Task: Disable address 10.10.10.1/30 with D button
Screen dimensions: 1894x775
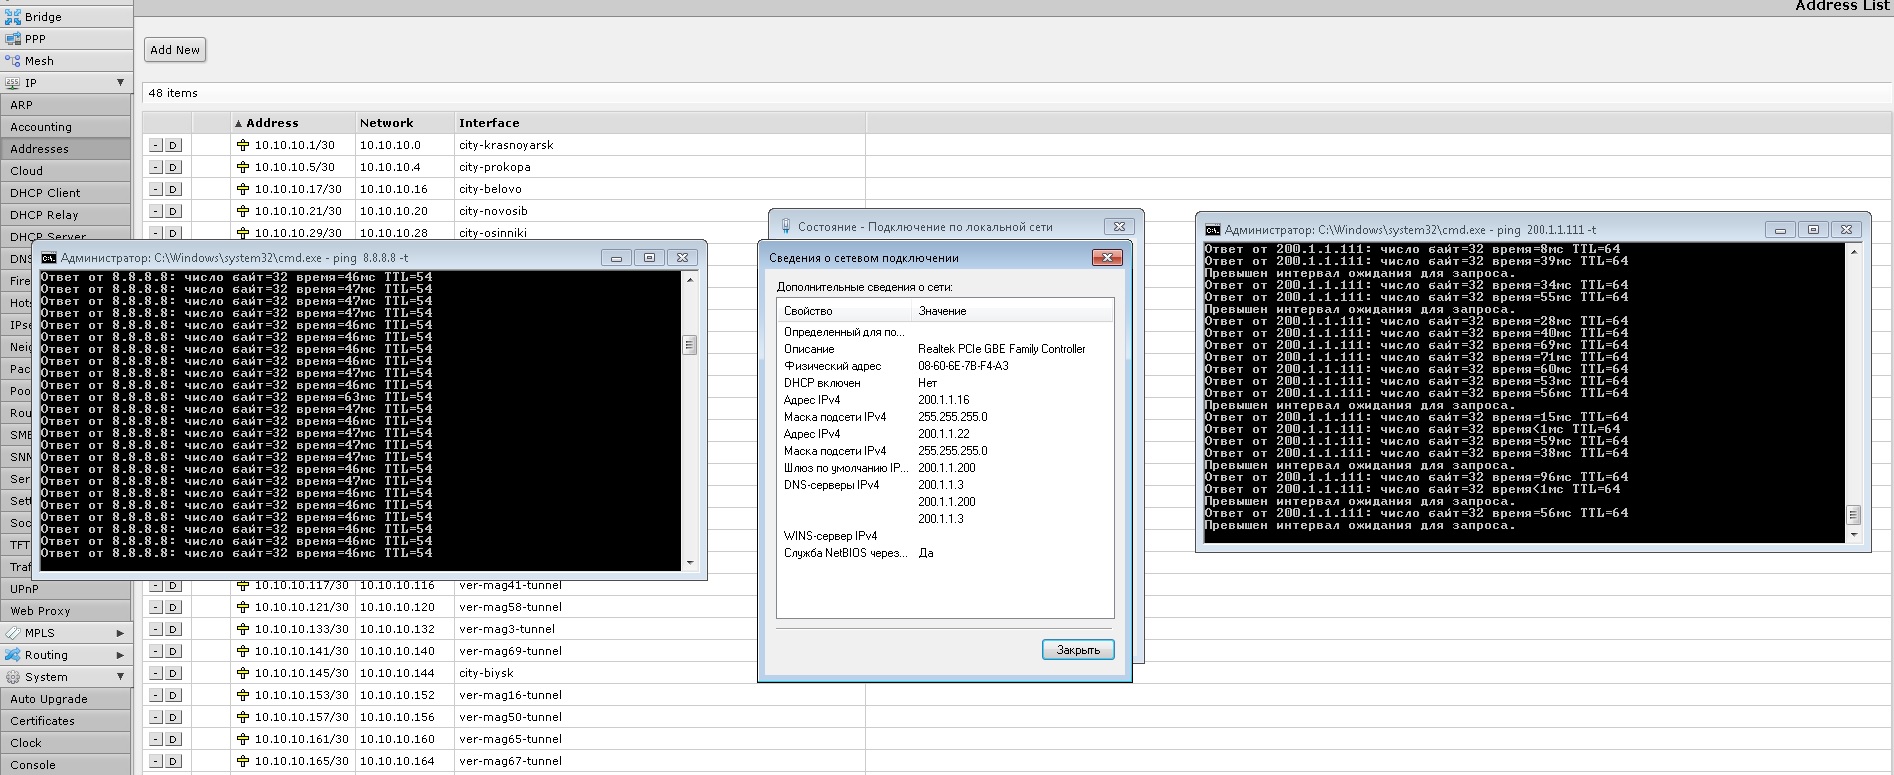Action: click(173, 145)
